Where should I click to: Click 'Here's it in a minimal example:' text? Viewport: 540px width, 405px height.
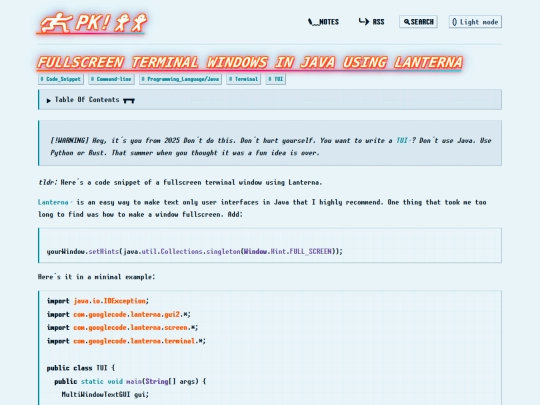pos(96,277)
